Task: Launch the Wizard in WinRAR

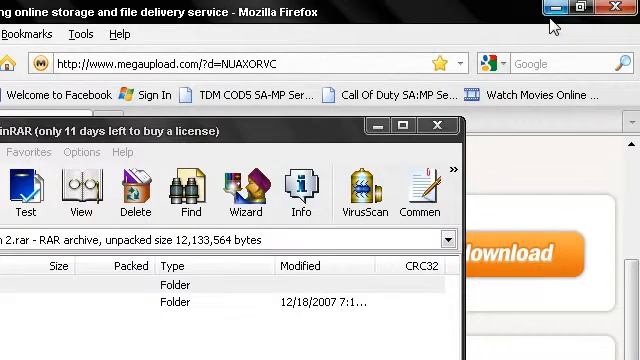Action: [246, 193]
